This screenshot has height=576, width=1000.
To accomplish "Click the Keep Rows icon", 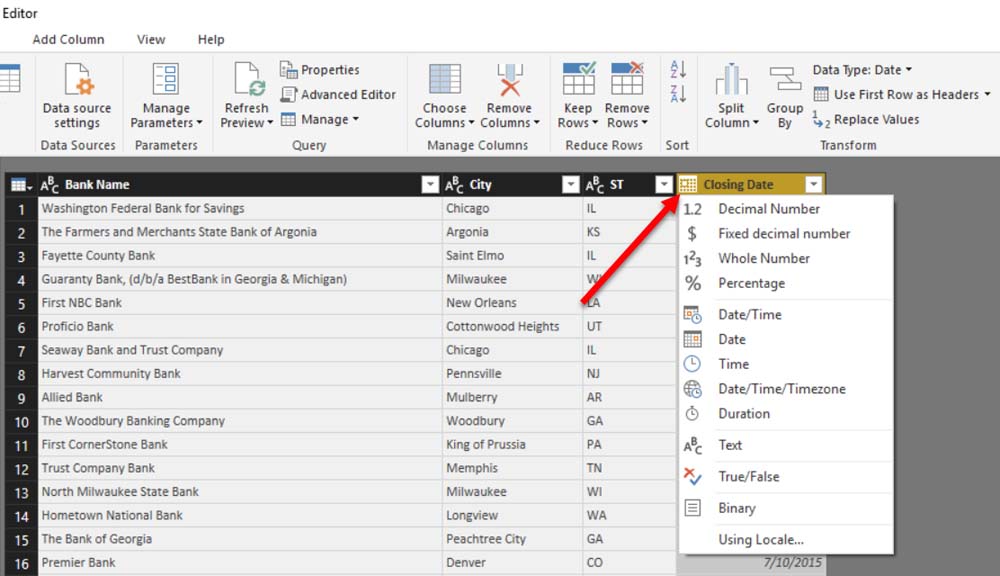I will [578, 81].
